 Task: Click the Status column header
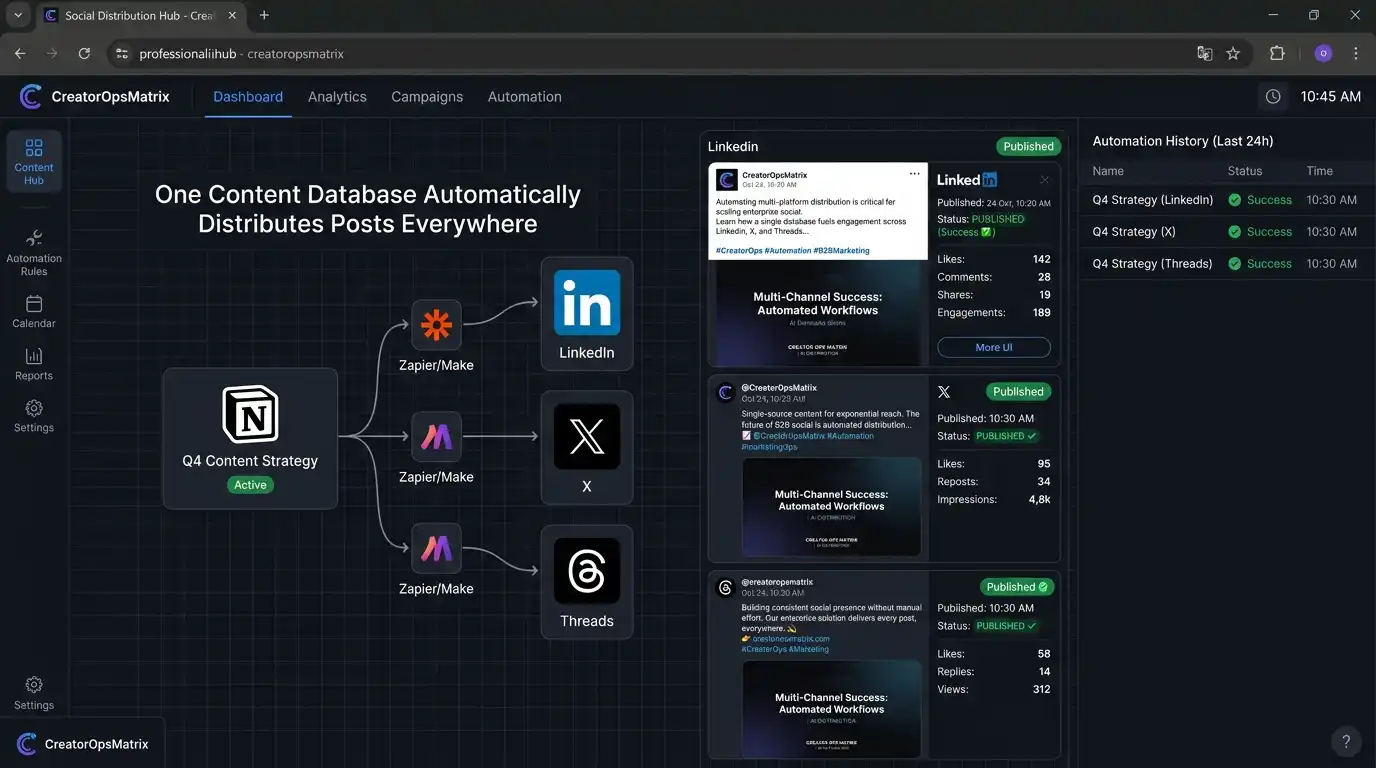[x=1245, y=171]
